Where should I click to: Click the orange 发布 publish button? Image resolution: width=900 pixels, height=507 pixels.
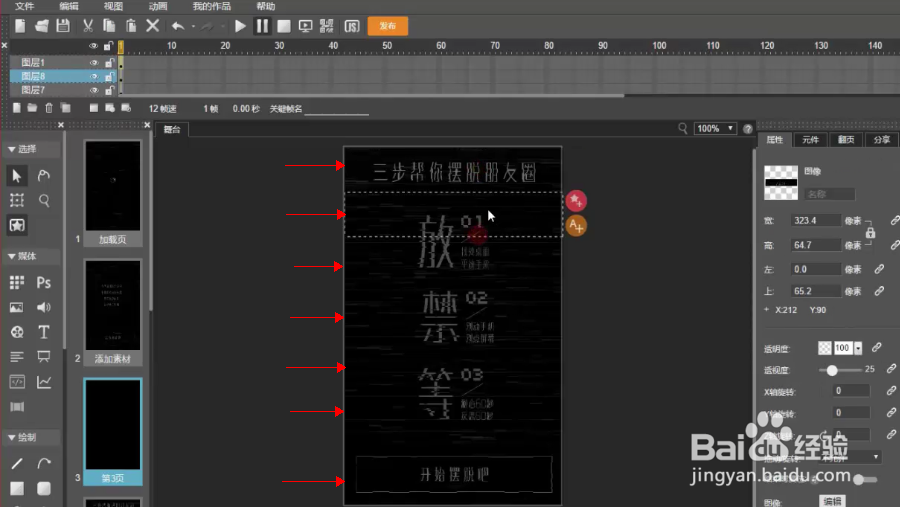coord(387,26)
